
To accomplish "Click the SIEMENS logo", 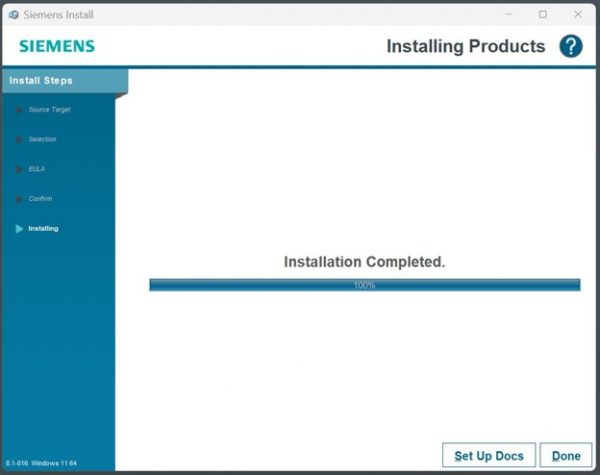I will coord(57,46).
